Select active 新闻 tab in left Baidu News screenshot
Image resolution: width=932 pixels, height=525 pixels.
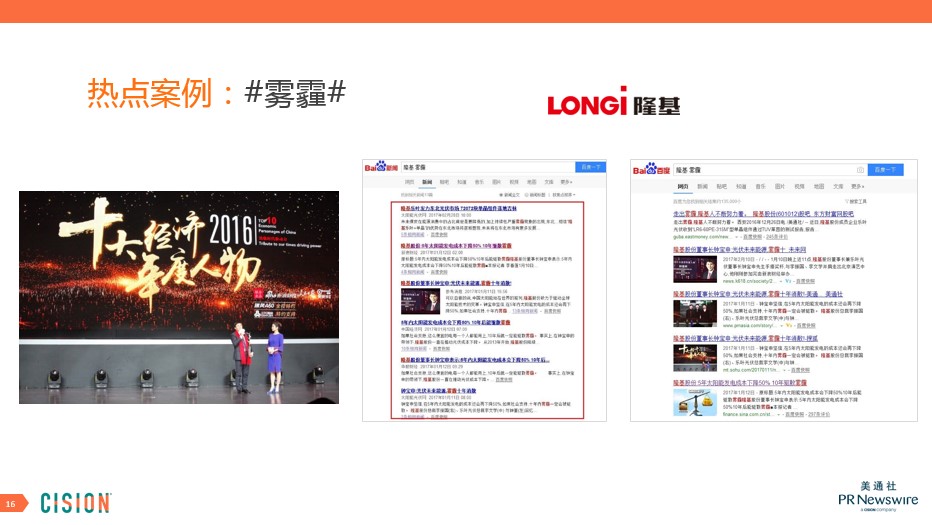click(427, 182)
